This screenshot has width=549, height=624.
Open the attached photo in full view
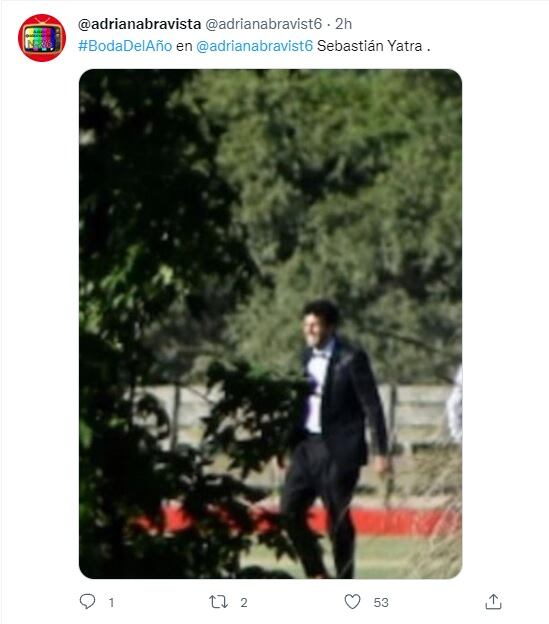point(271,324)
